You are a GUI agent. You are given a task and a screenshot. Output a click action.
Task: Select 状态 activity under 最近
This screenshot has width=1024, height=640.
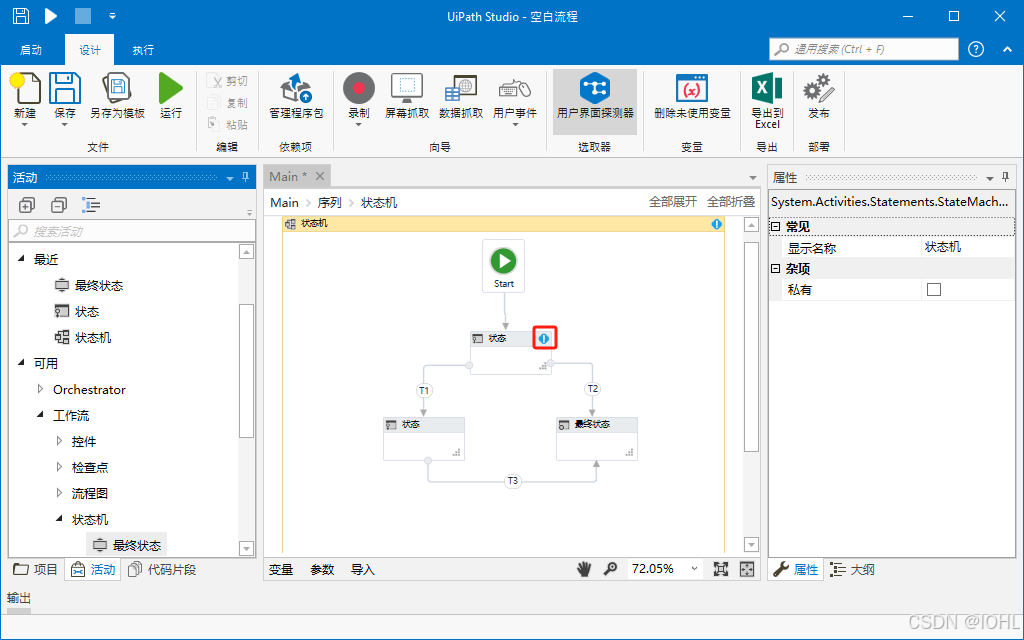tap(76, 312)
